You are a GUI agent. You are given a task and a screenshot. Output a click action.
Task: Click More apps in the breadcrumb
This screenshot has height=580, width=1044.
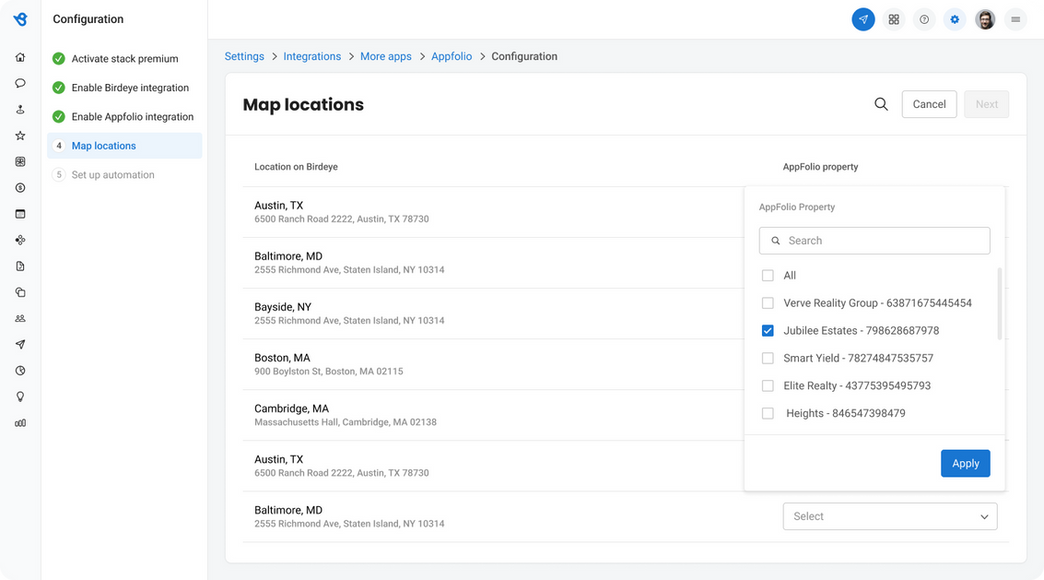pyautogui.click(x=386, y=57)
